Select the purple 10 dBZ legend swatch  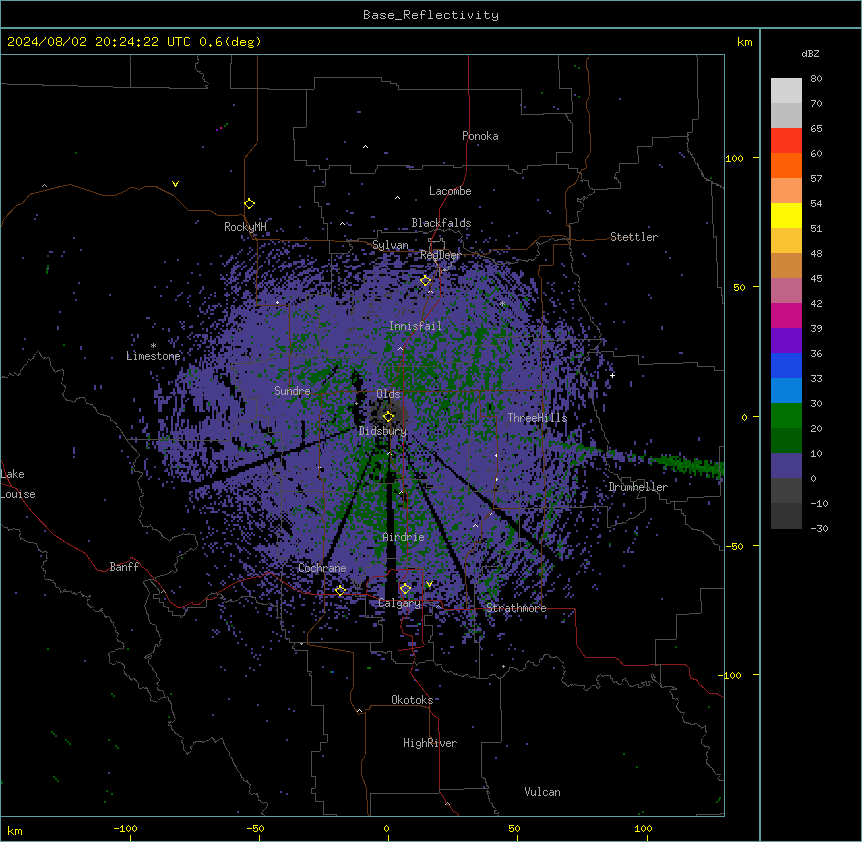pyautogui.click(x=786, y=466)
